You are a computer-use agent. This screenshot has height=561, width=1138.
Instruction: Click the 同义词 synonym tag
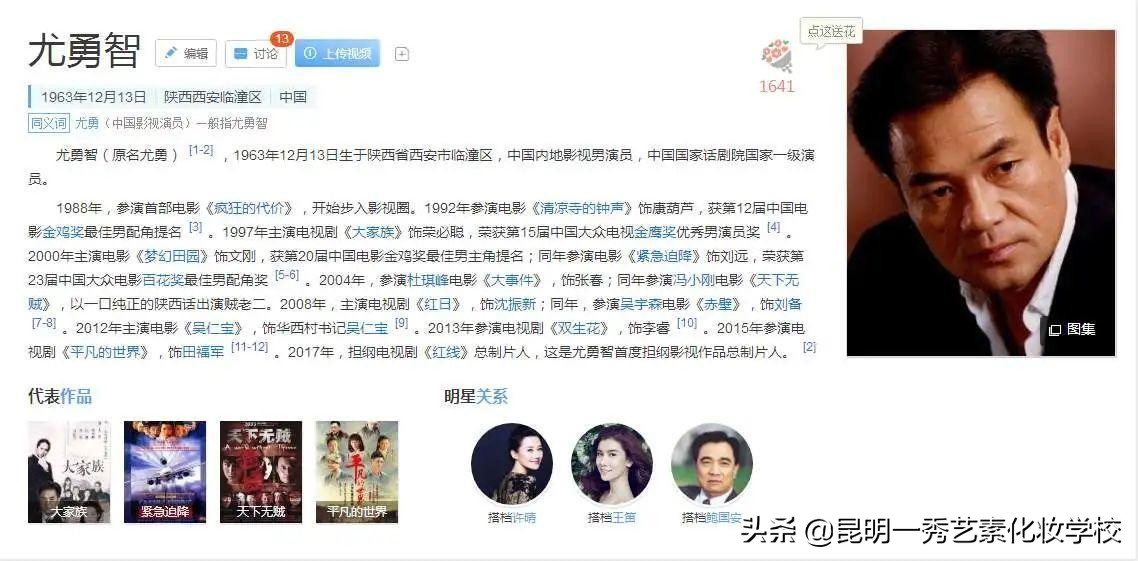[x=49, y=123]
